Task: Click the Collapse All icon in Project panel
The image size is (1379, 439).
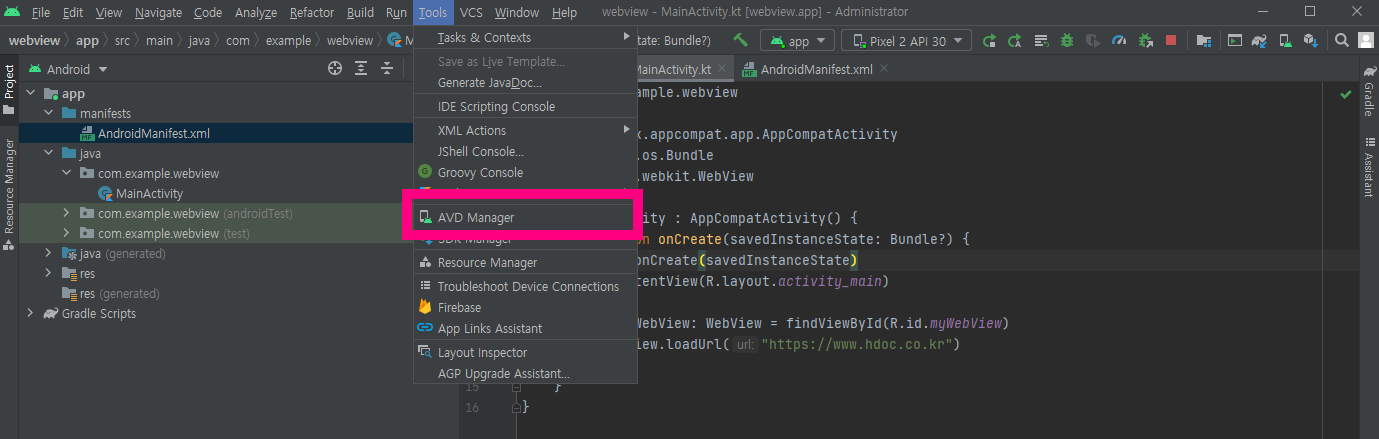Action: (x=388, y=69)
